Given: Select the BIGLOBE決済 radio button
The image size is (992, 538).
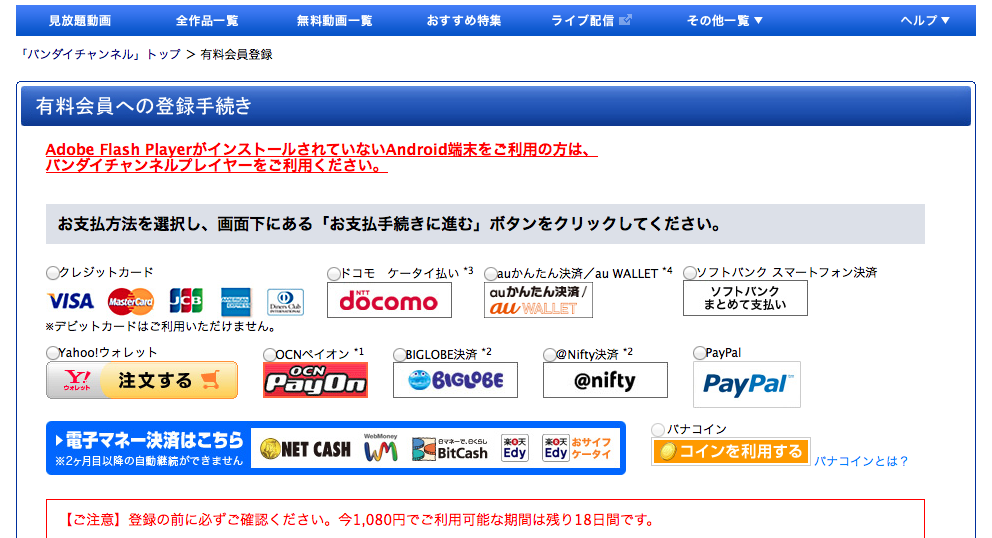Looking at the screenshot, I should click(x=399, y=354).
